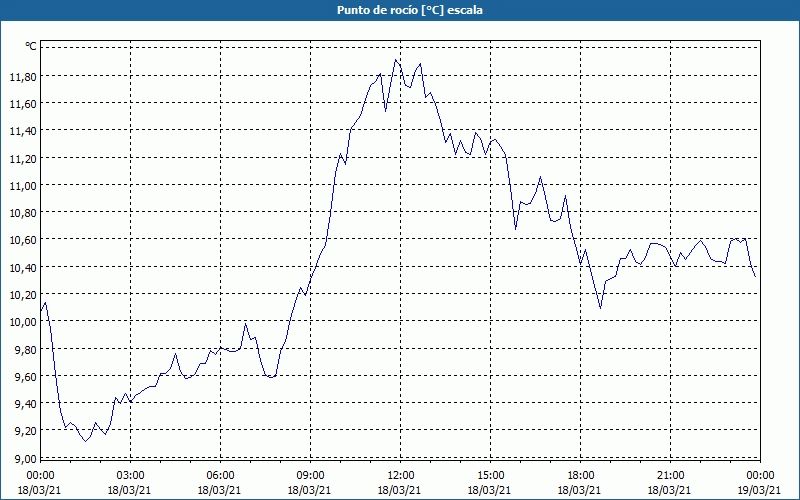Click the 11,80 y-axis label
Viewport: 800px width, 500px height.
click(x=23, y=77)
